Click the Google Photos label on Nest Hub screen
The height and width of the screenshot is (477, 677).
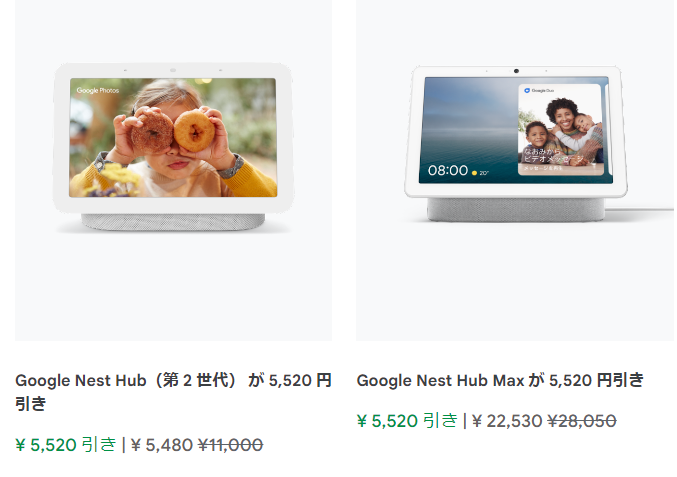point(98,90)
